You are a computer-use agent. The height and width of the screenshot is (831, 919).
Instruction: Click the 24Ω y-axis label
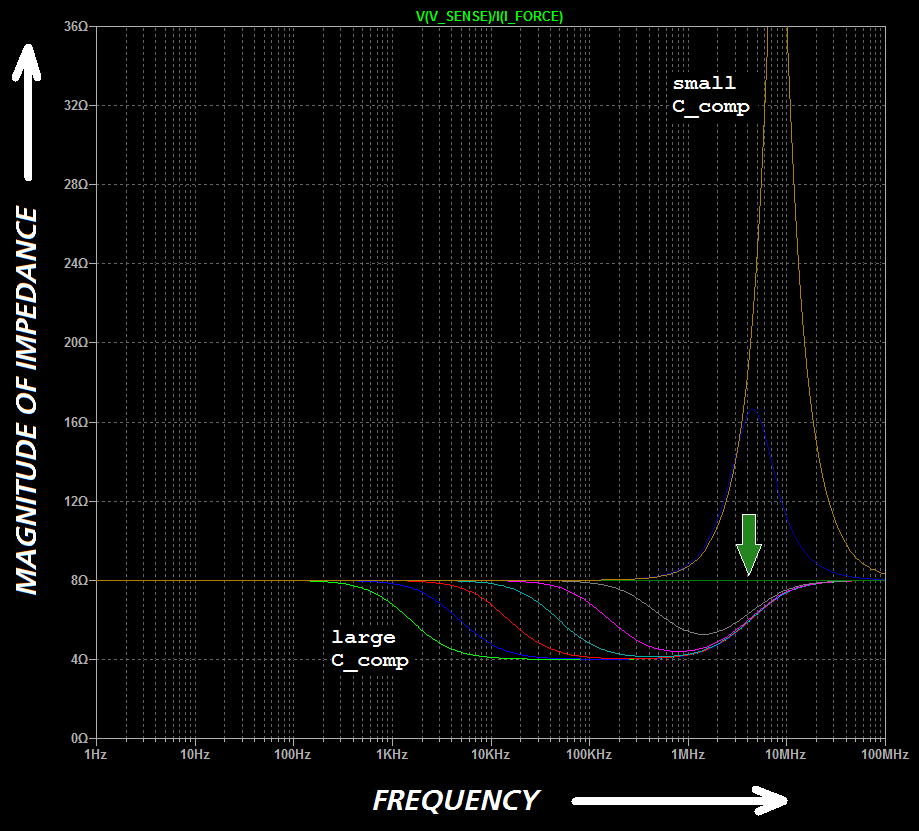[76, 264]
